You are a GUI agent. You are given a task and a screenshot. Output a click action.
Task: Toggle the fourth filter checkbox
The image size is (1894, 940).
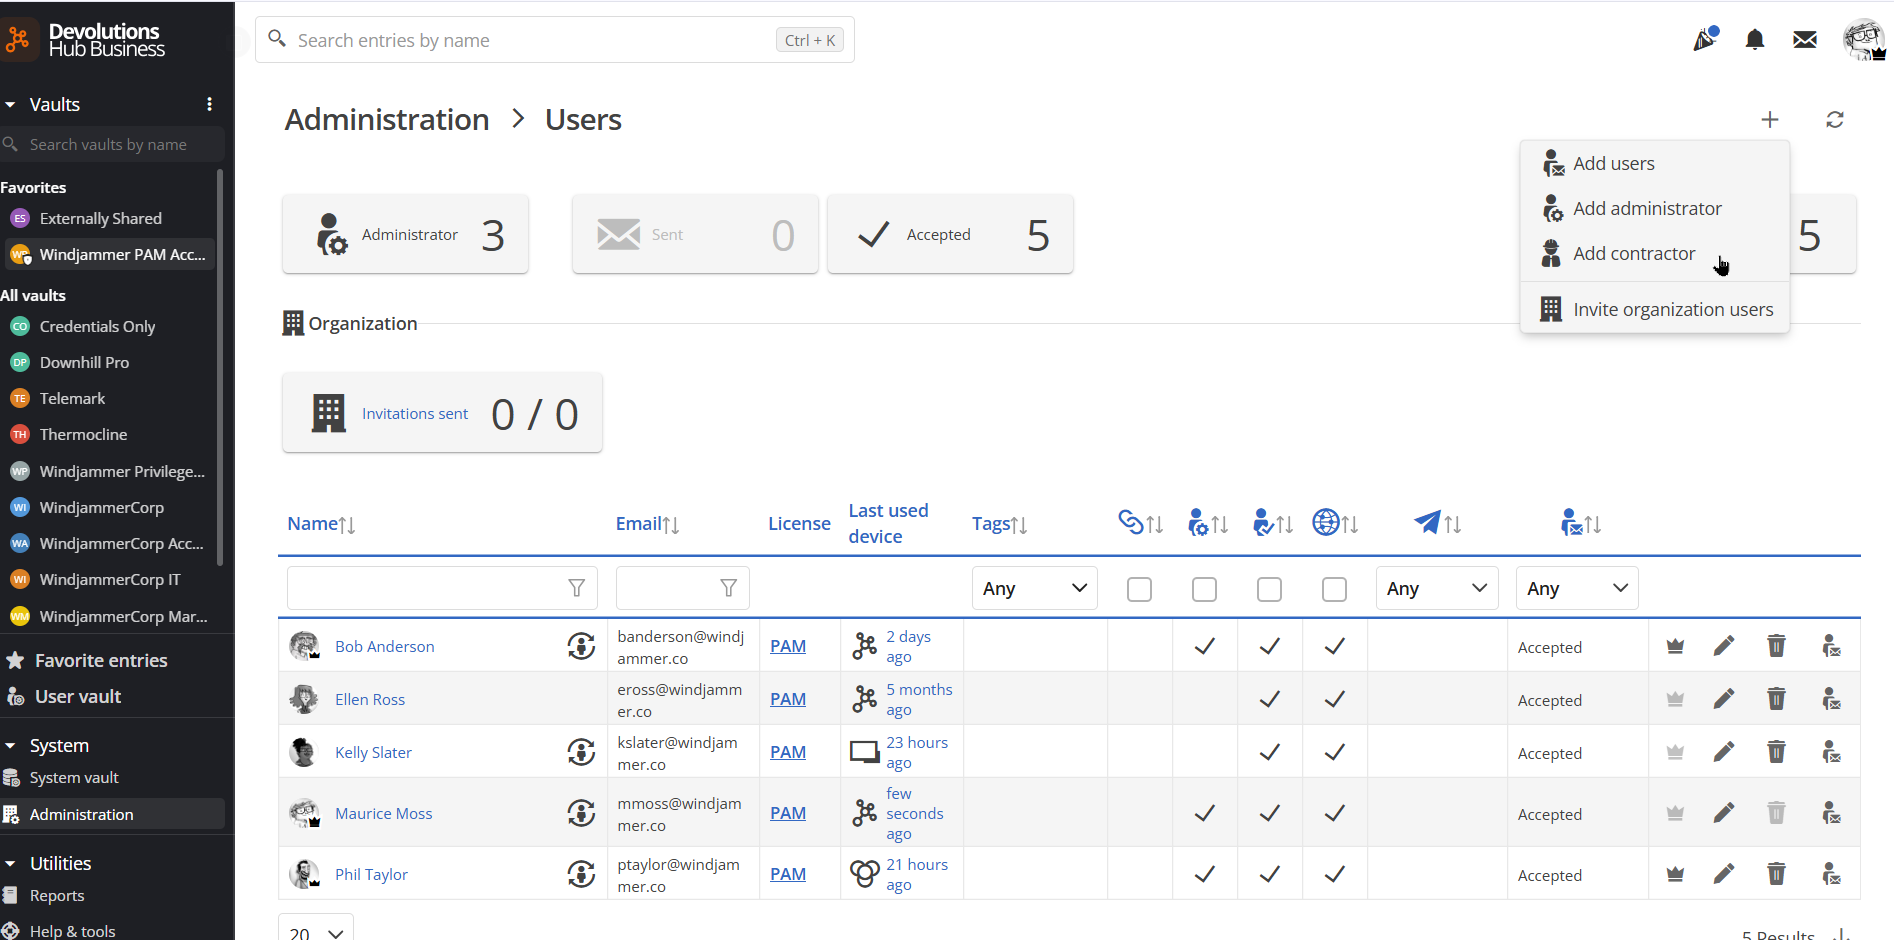point(1334,589)
